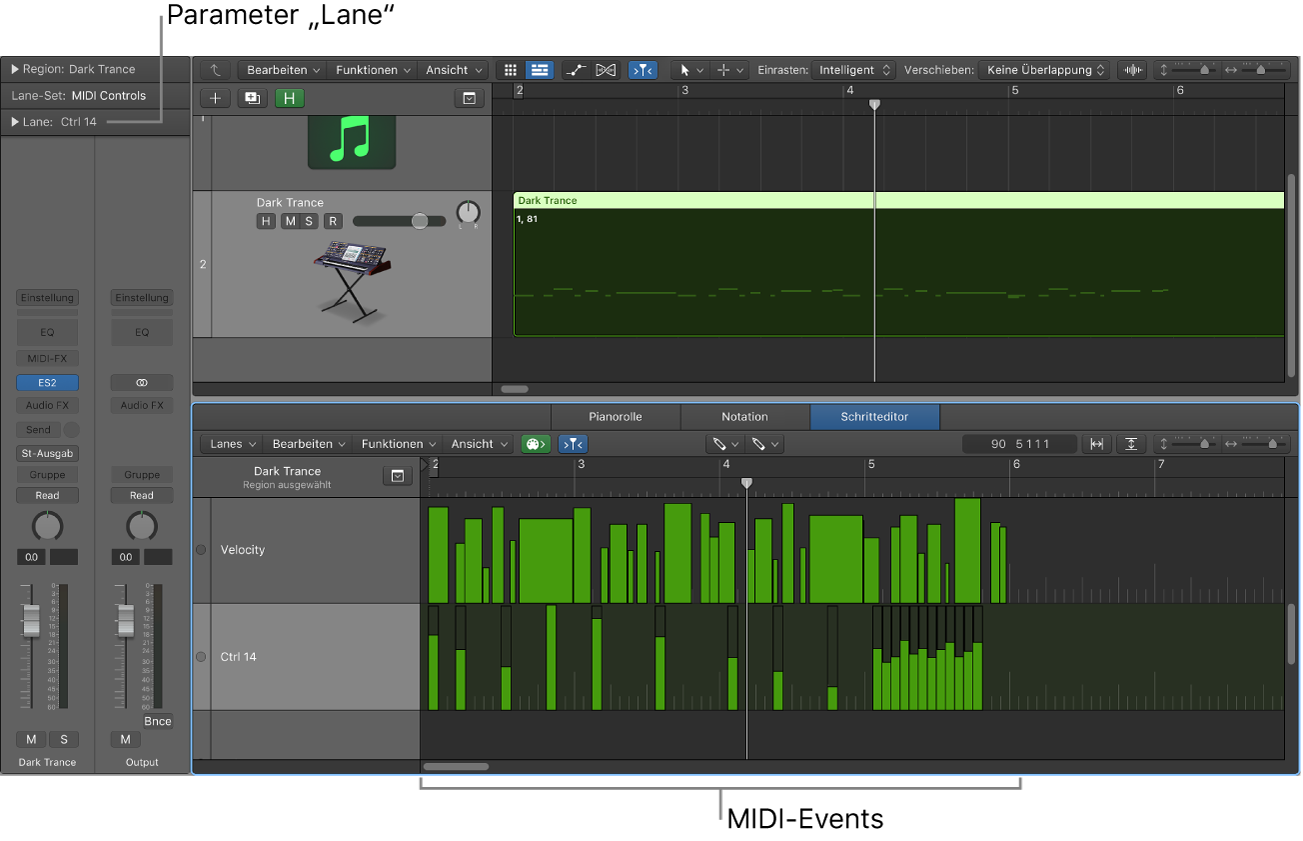Click the vertical auto zoom icon in editor
The height and width of the screenshot is (841, 1303).
point(1131,444)
